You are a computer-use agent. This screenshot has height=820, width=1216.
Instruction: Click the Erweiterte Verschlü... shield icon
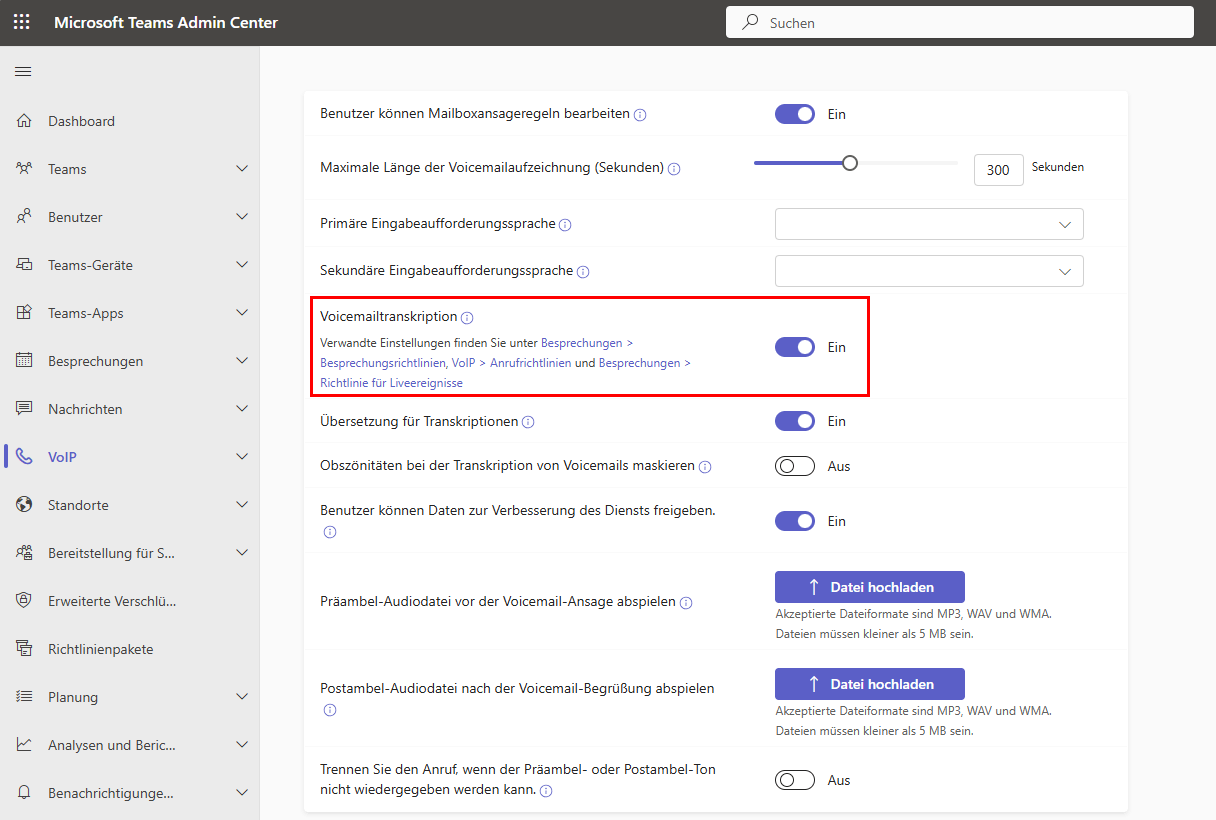coord(25,601)
